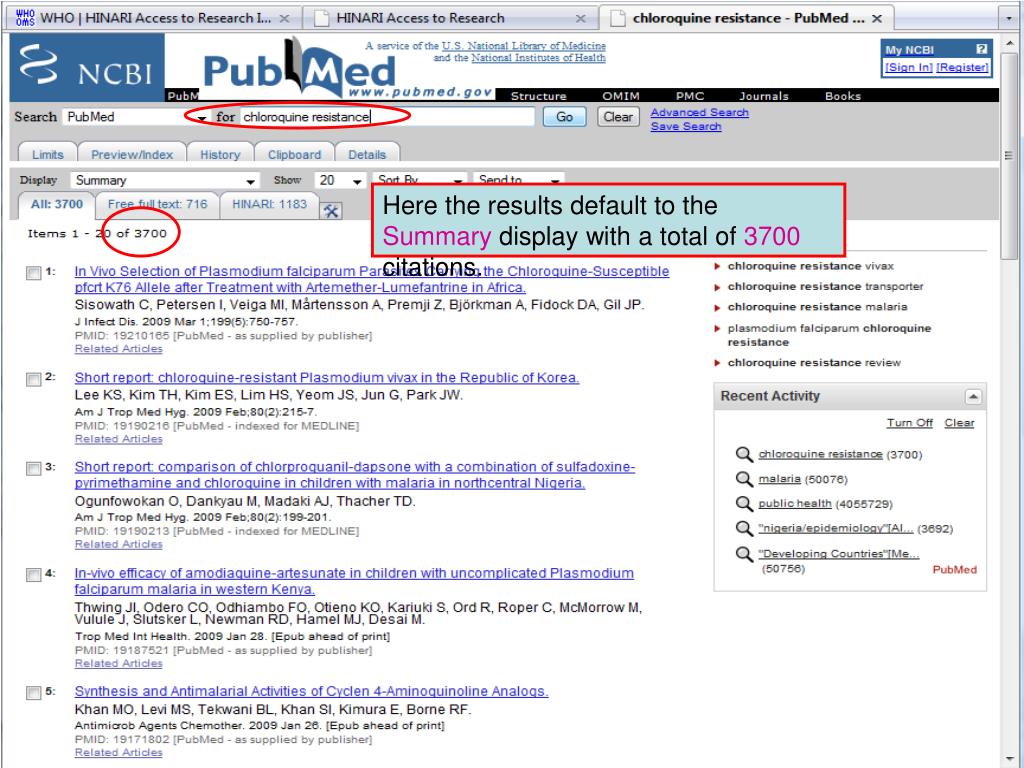Click magnifier icon beside chloroquine resistance activity
This screenshot has height=768, width=1024.
coord(744,454)
